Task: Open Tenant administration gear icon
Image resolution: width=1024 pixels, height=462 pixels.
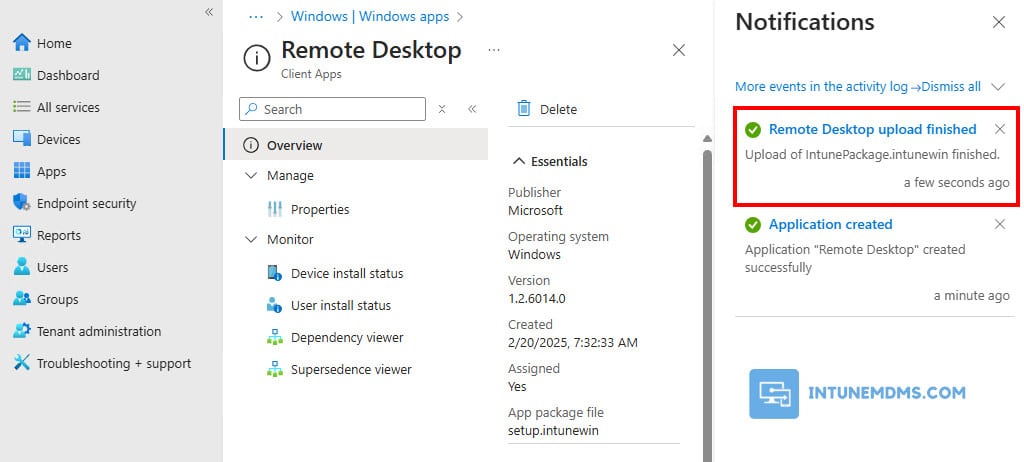Action: pos(22,331)
